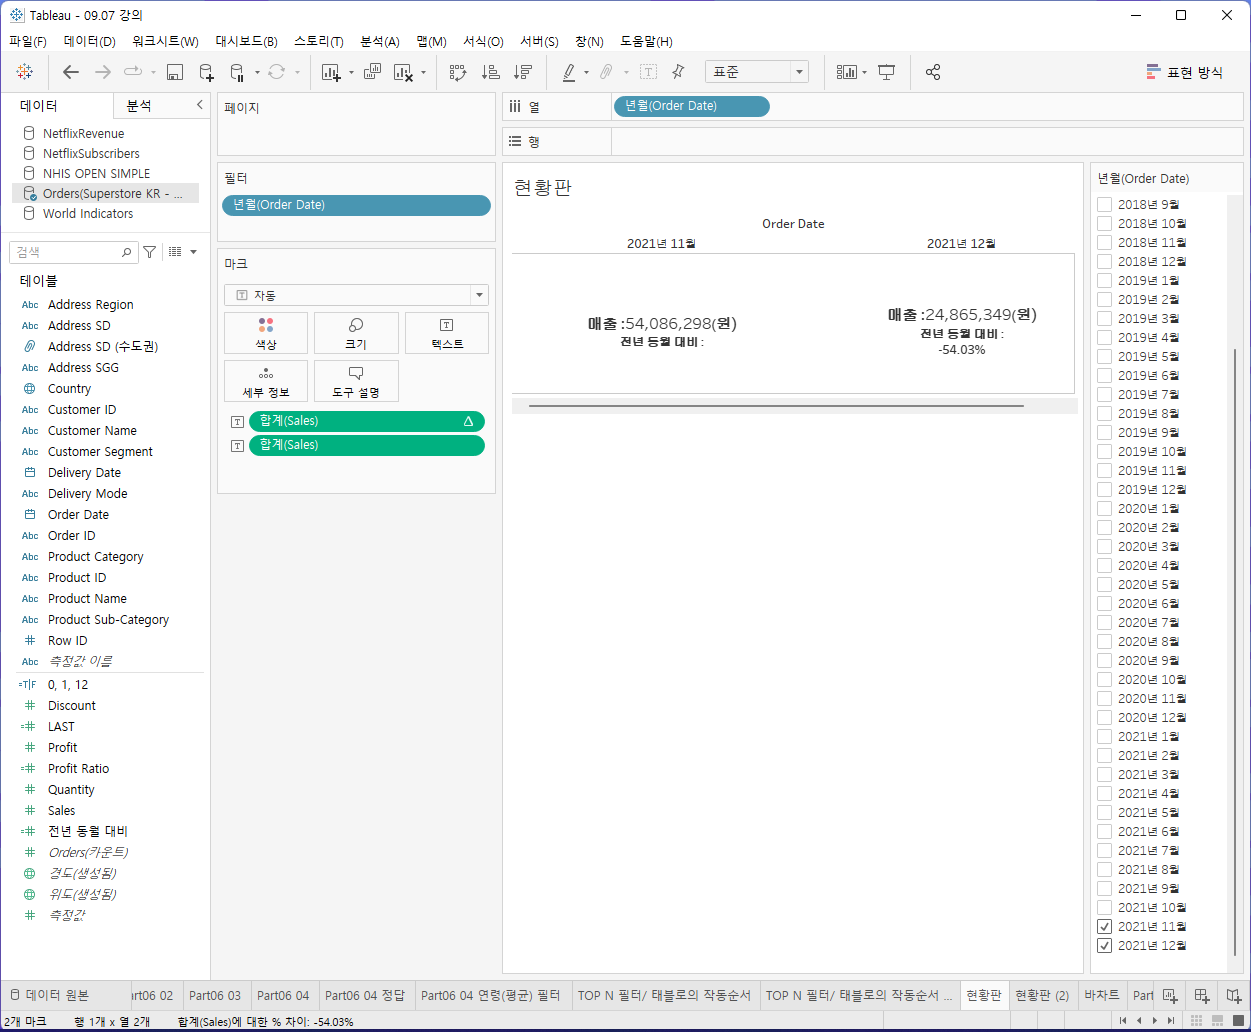
Task: Click the presentation mode icon
Action: point(886,72)
